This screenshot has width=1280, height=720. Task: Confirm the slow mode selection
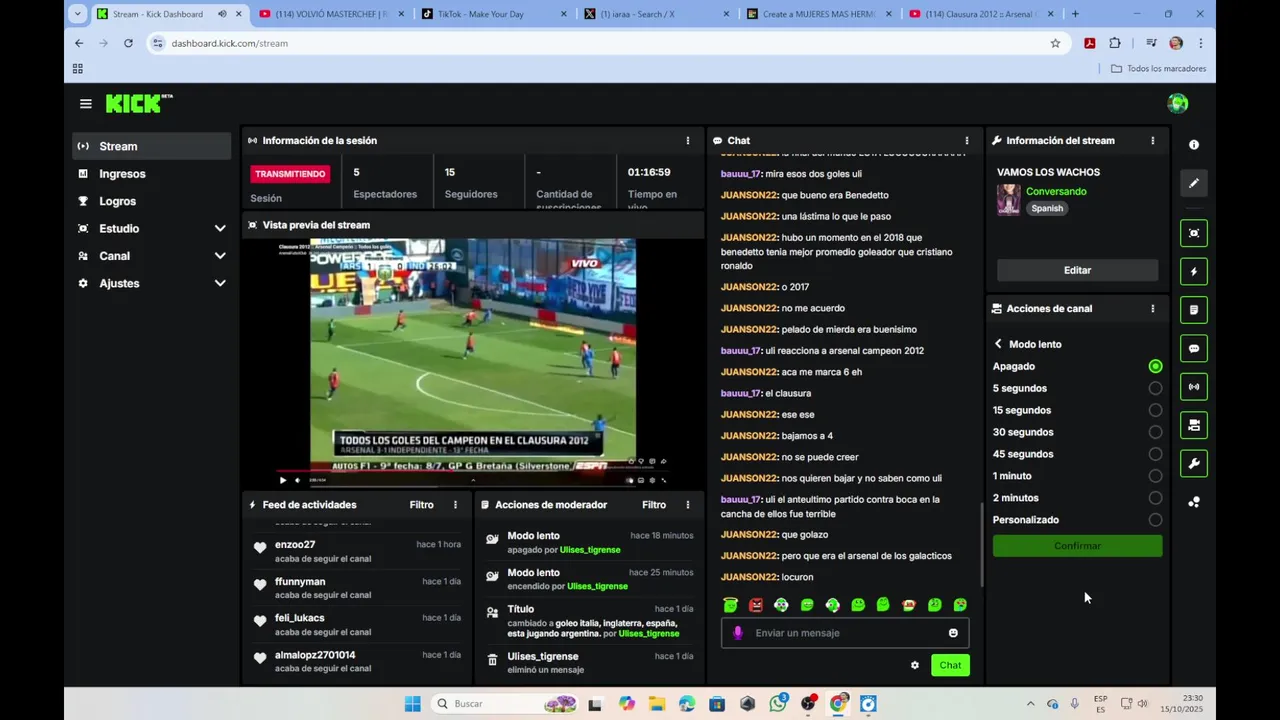pos(1077,546)
